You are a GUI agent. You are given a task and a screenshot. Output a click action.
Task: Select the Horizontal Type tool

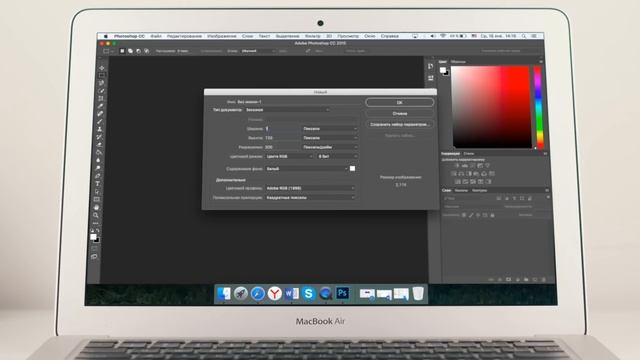click(x=97, y=184)
